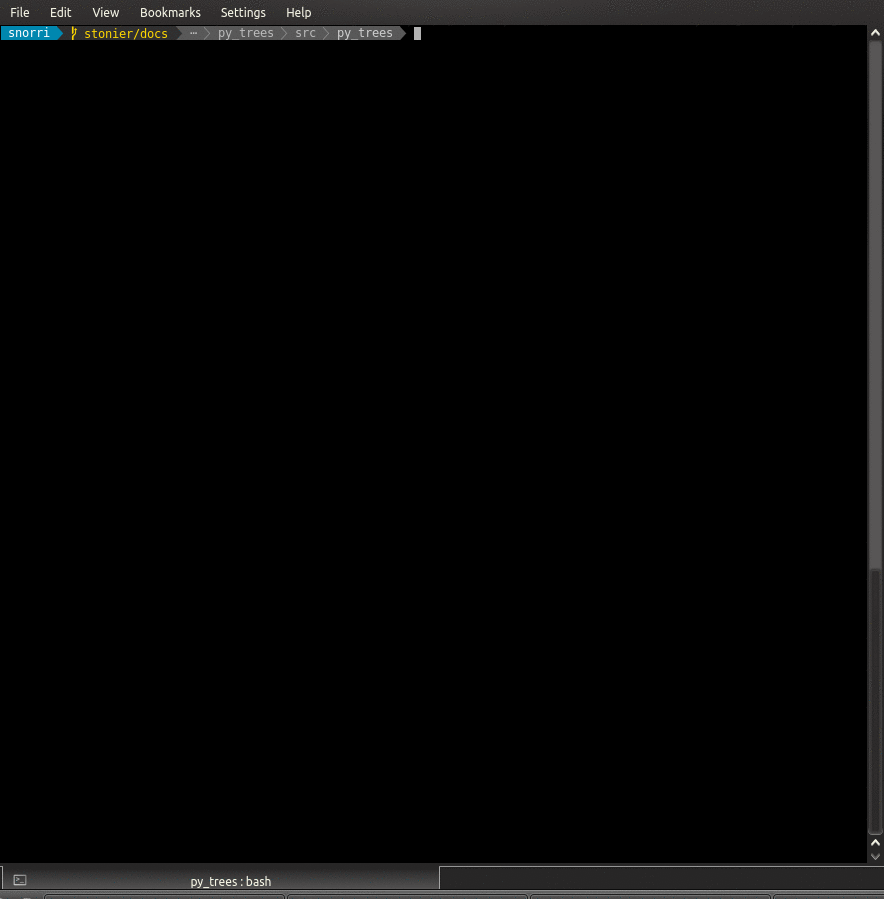This screenshot has height=899, width=884.
Task: Open the Edit menu
Action: tap(60, 12)
